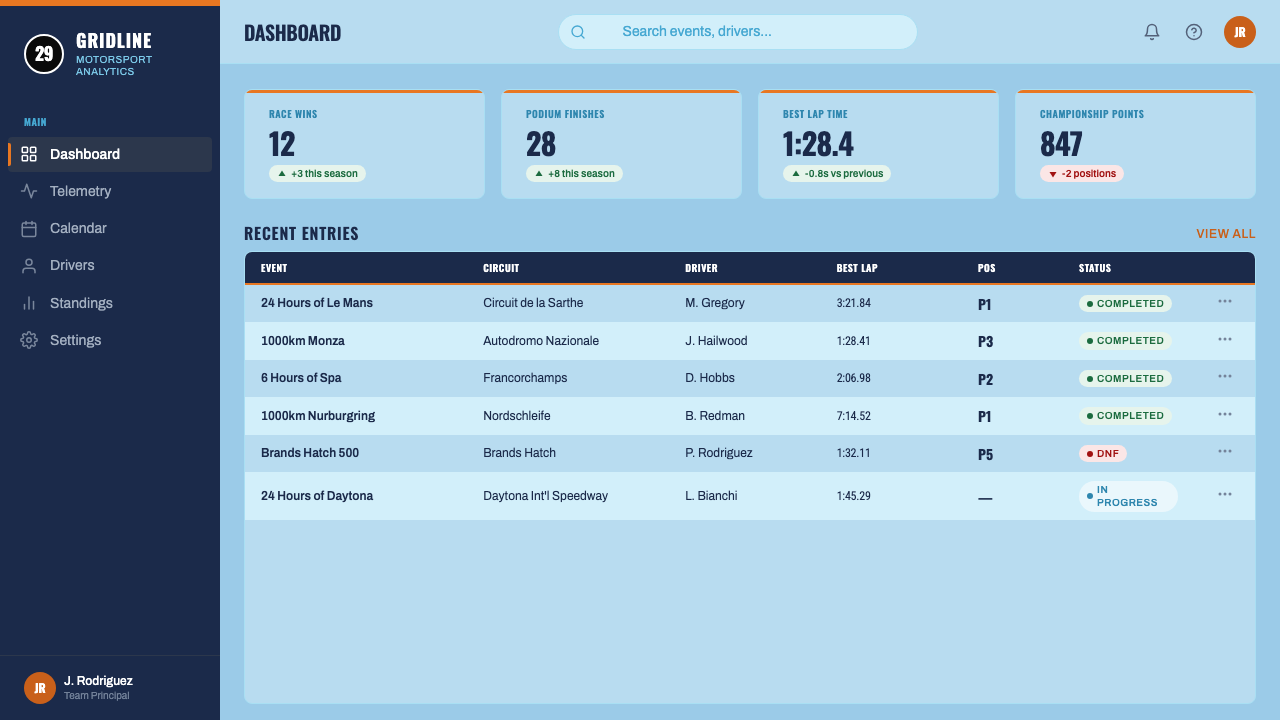Click the Gridline 29 logo badge
Screen dimensions: 1280x720
44,54
